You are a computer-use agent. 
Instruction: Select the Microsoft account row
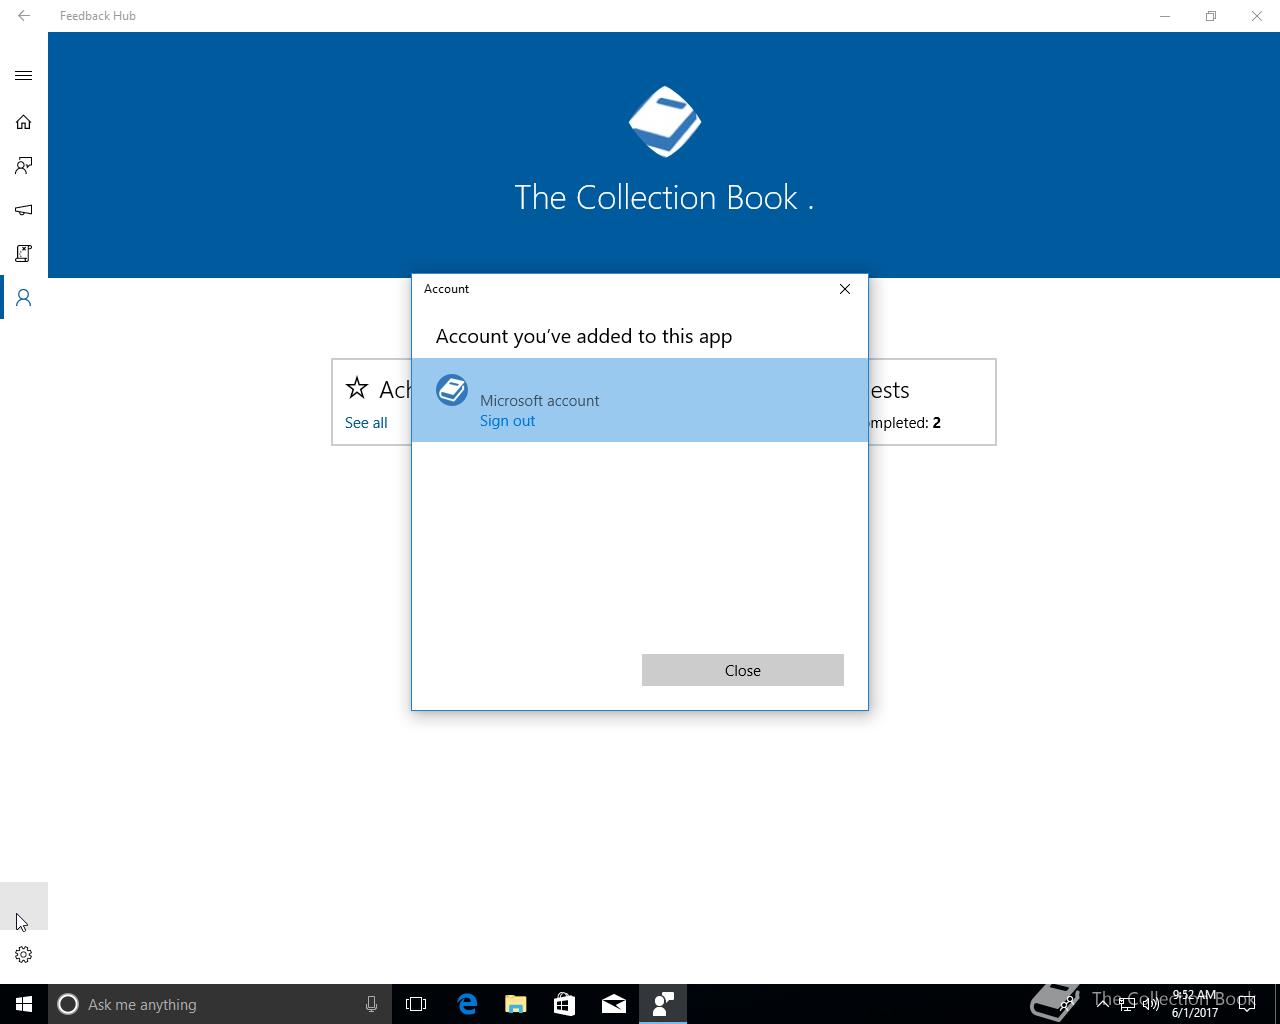point(640,400)
